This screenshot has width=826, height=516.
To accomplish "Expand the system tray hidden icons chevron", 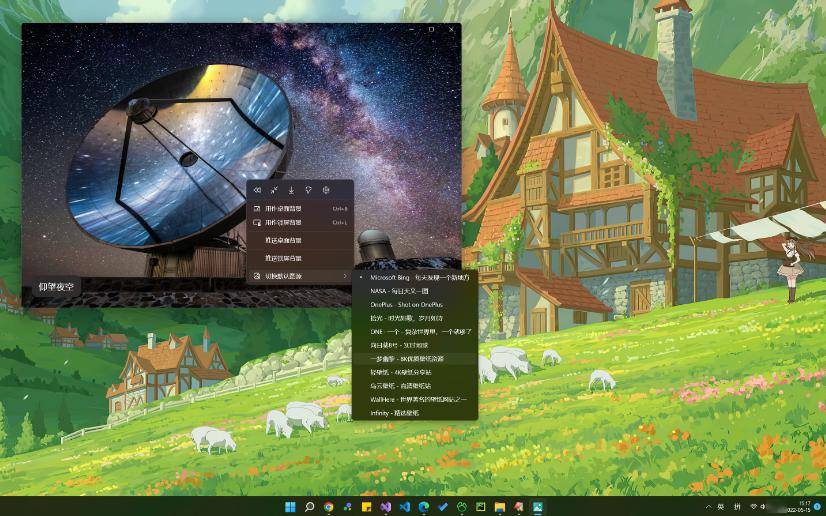I will point(709,507).
